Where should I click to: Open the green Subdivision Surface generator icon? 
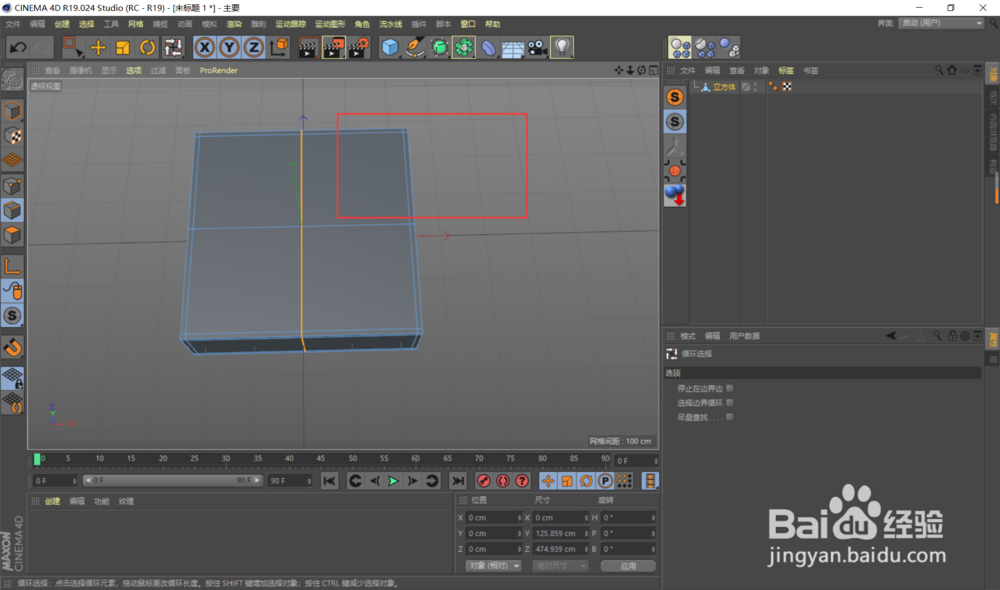(x=439, y=47)
